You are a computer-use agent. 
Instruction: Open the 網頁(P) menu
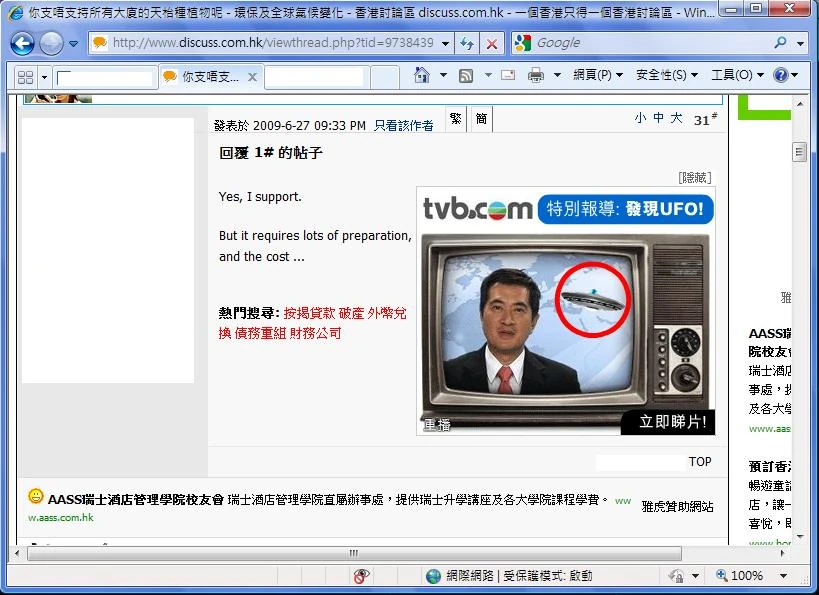[598, 75]
